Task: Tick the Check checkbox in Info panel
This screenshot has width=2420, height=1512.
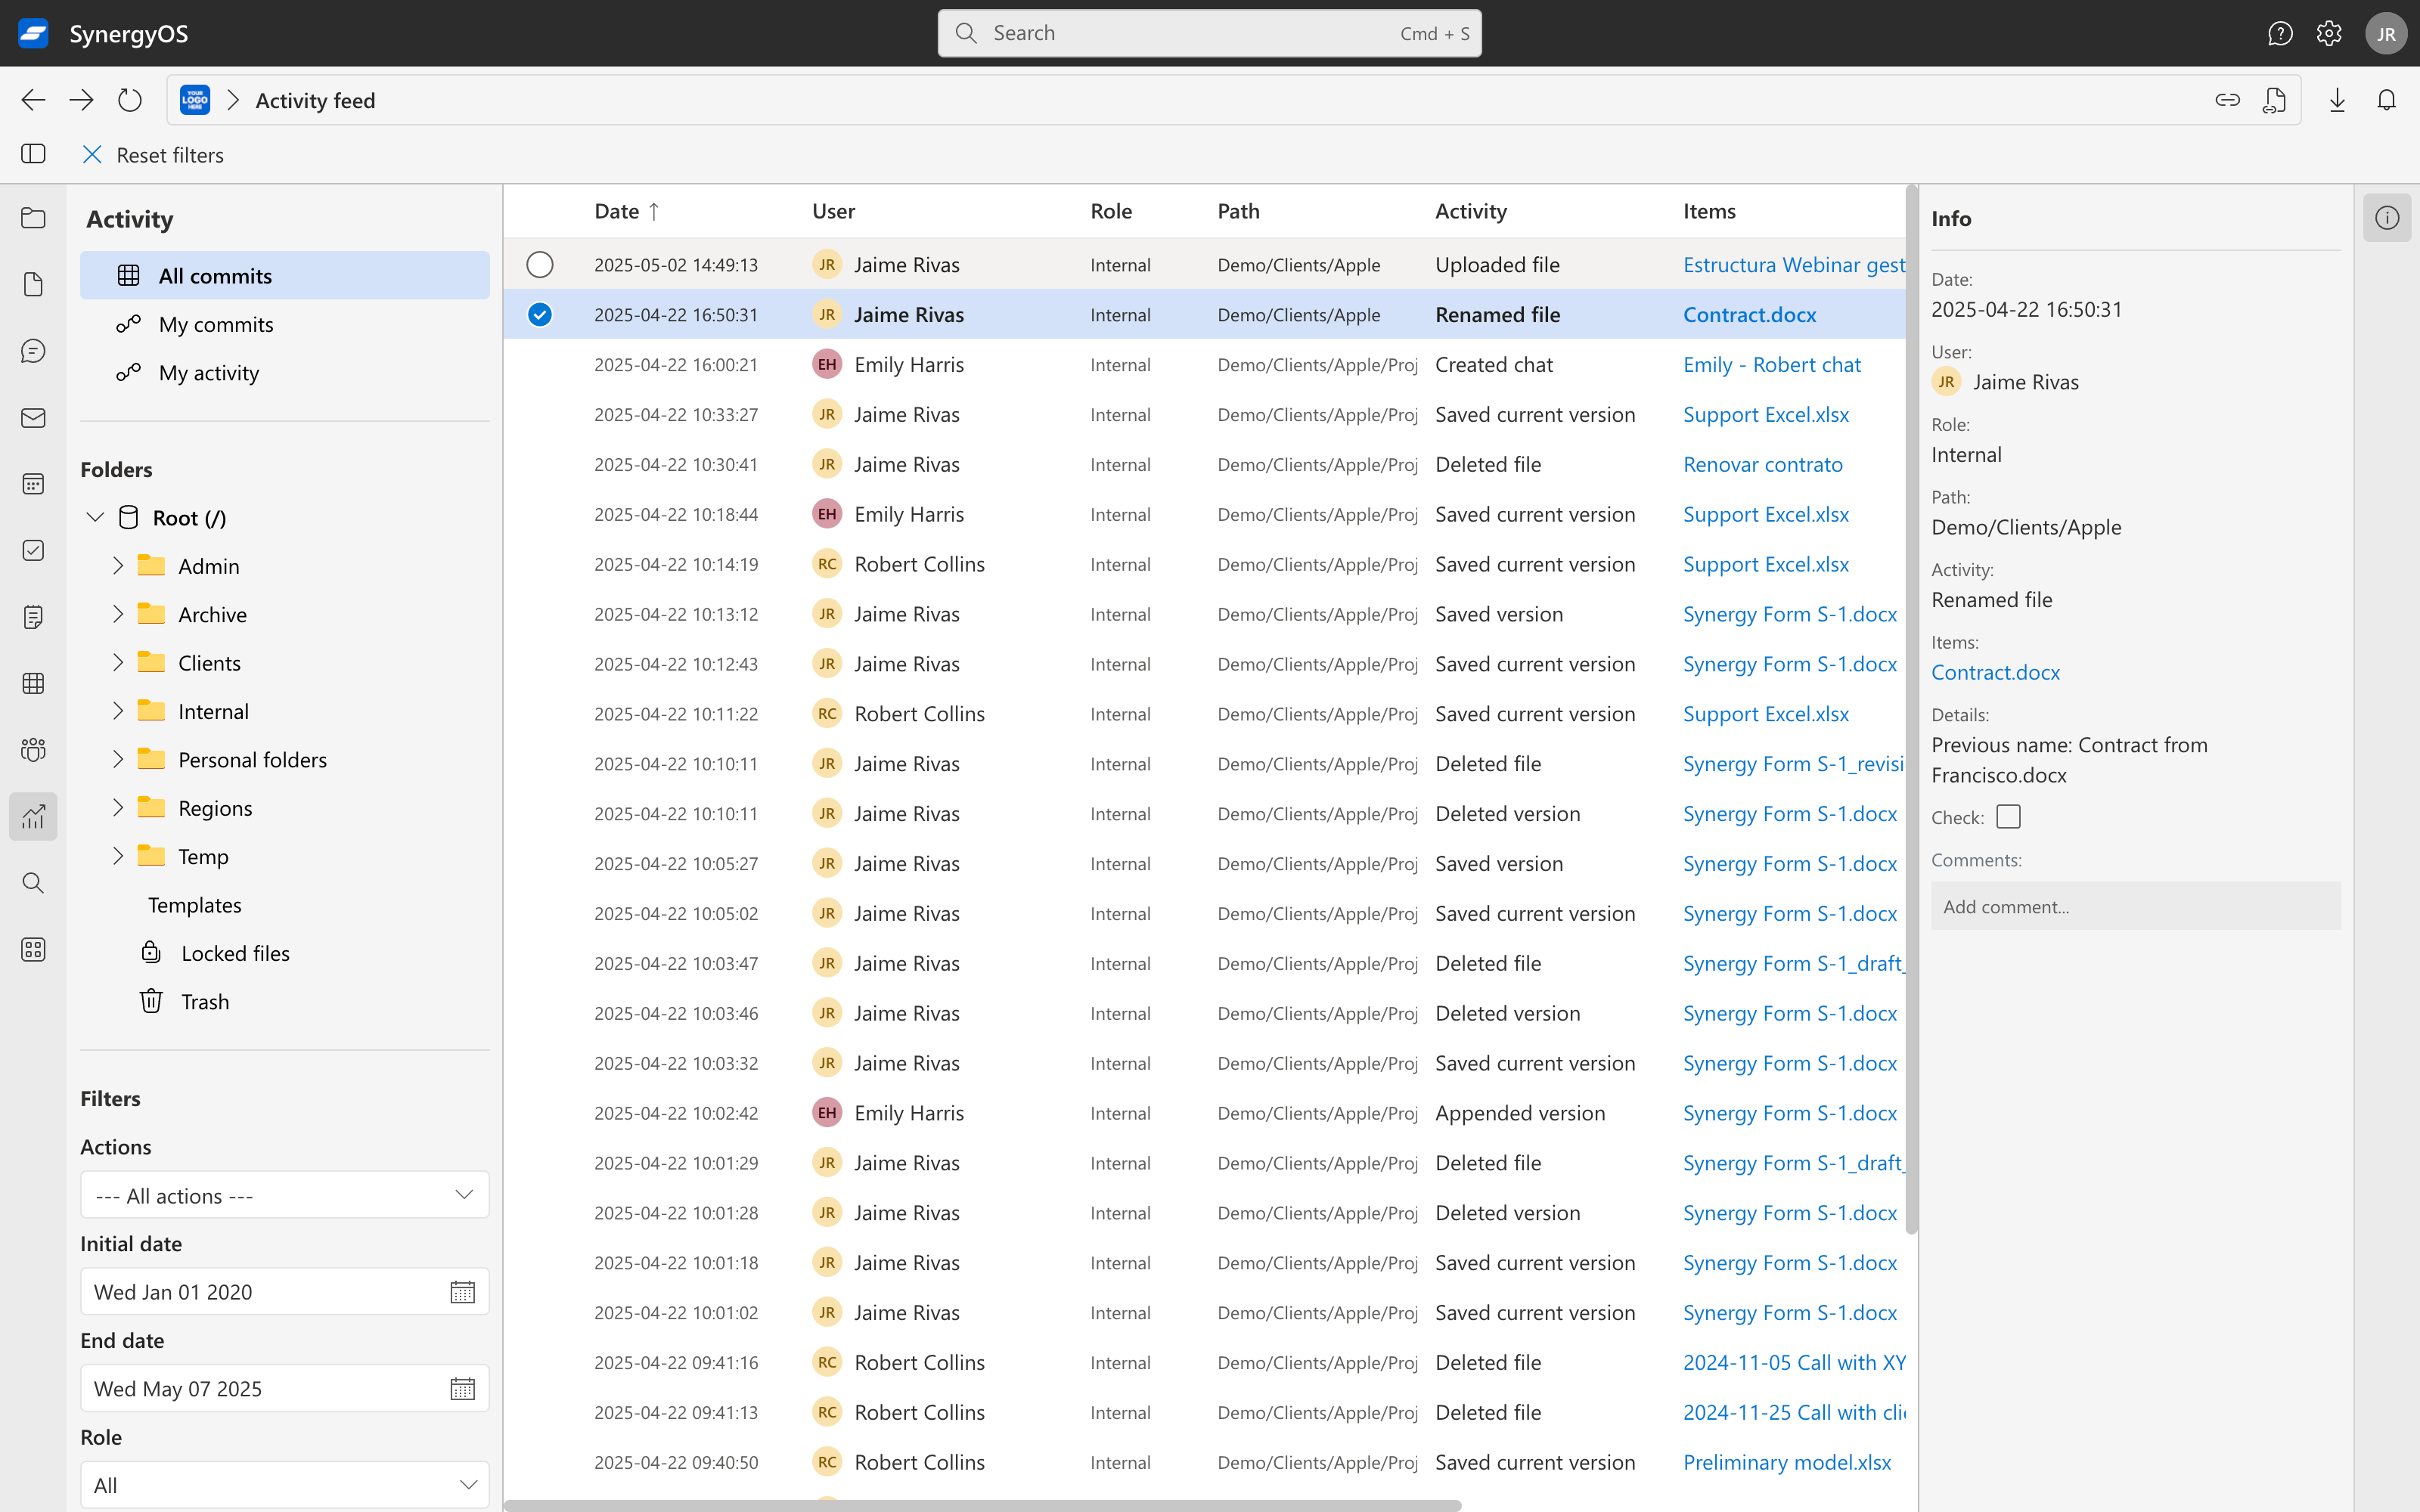Action: pos(2008,817)
